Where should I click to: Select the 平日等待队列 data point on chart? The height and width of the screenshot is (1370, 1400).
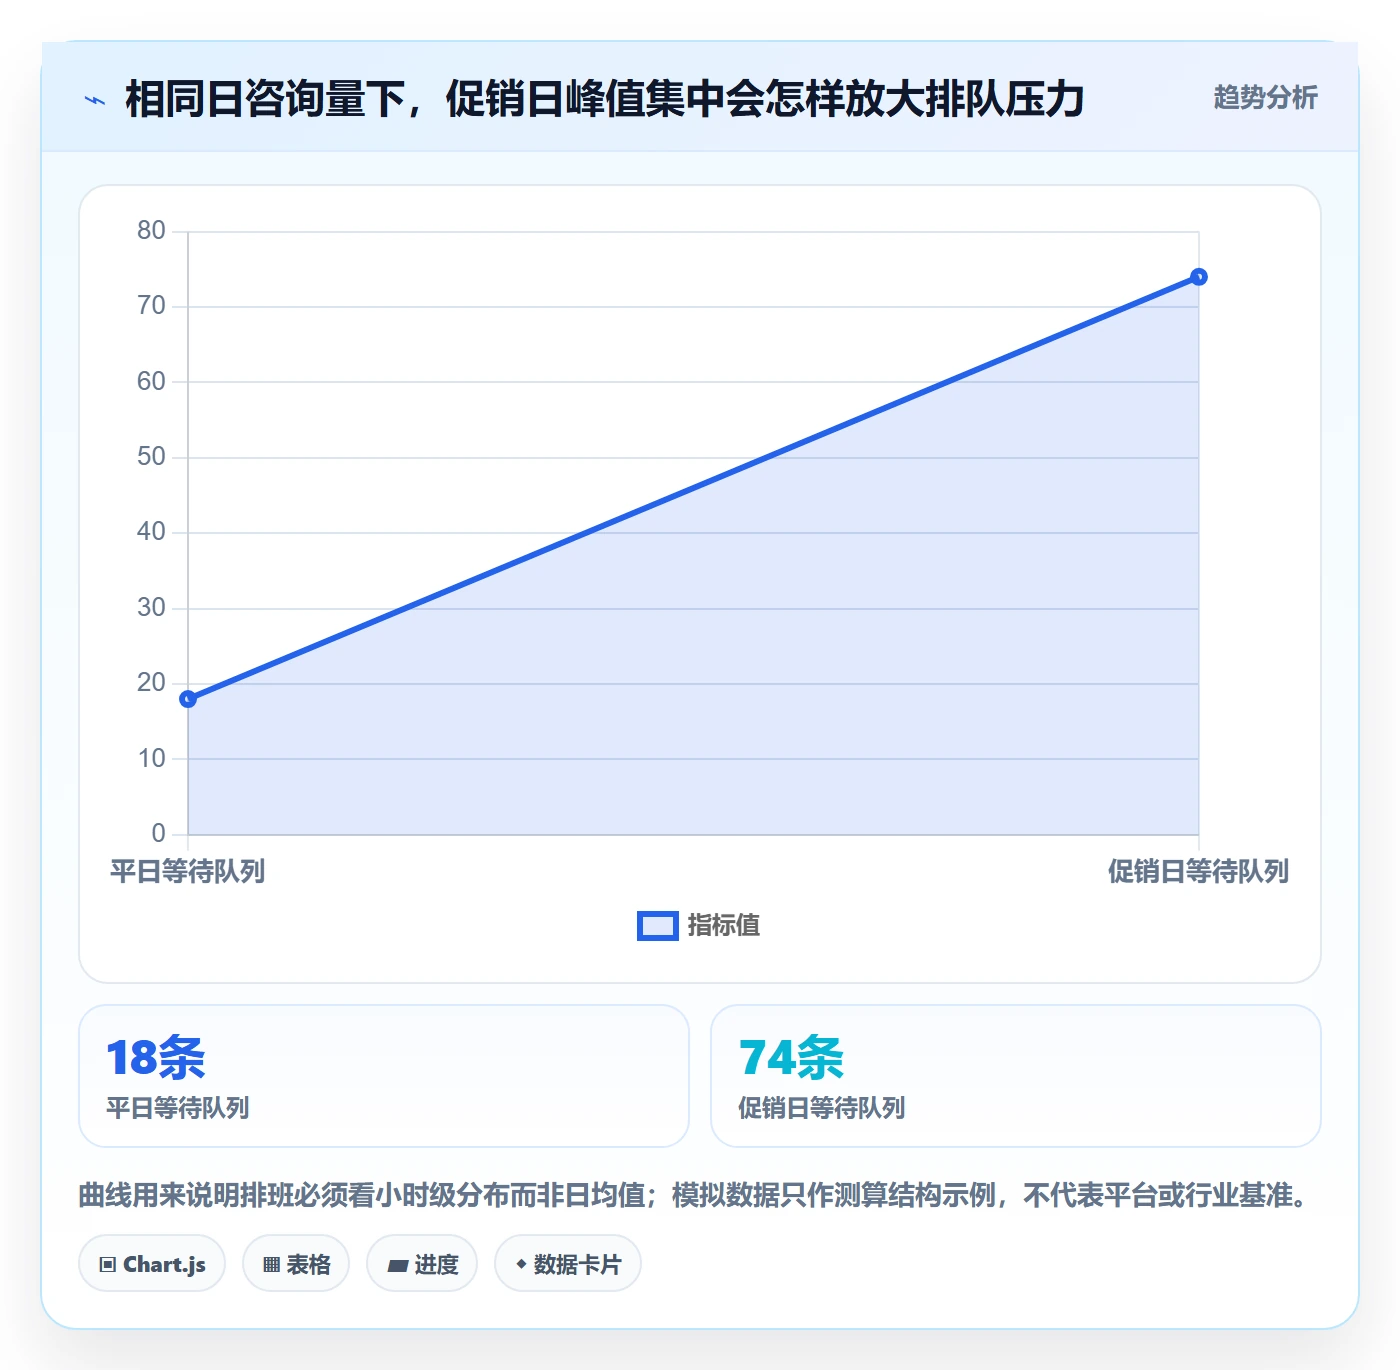click(x=188, y=699)
